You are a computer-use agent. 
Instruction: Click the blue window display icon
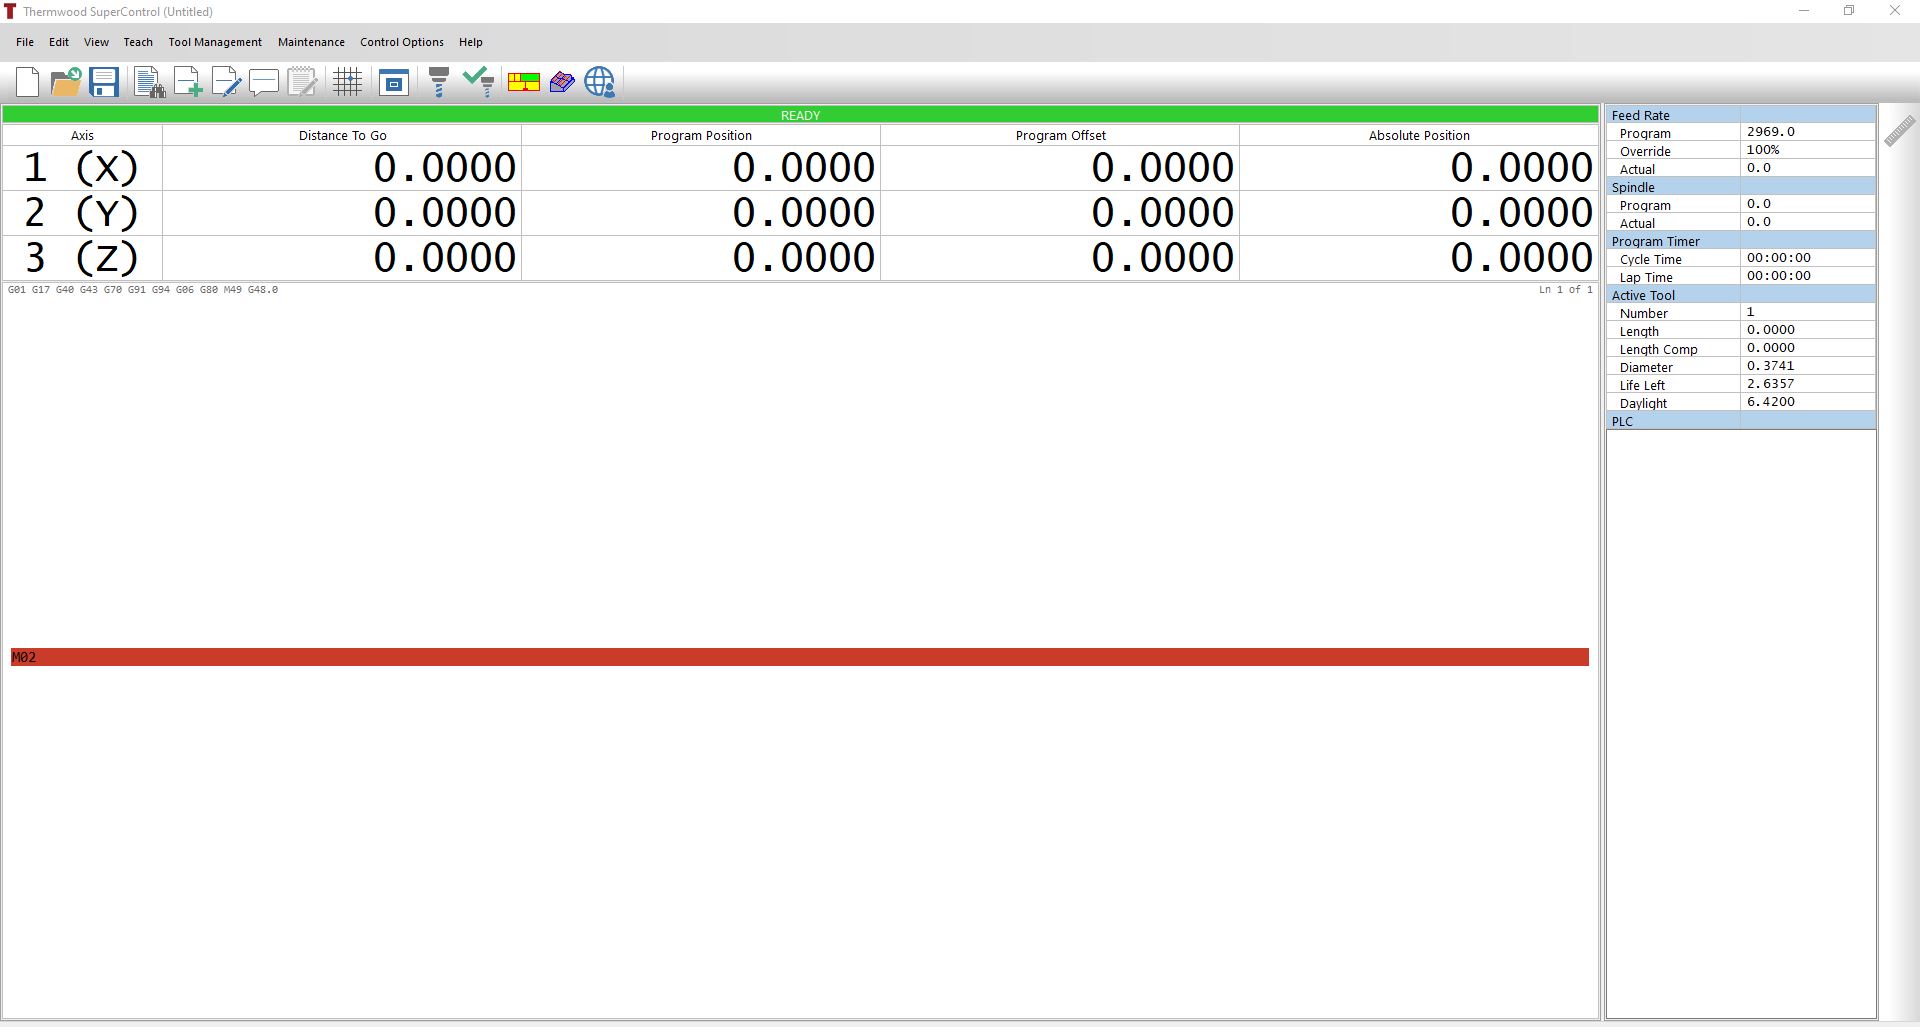(x=394, y=82)
